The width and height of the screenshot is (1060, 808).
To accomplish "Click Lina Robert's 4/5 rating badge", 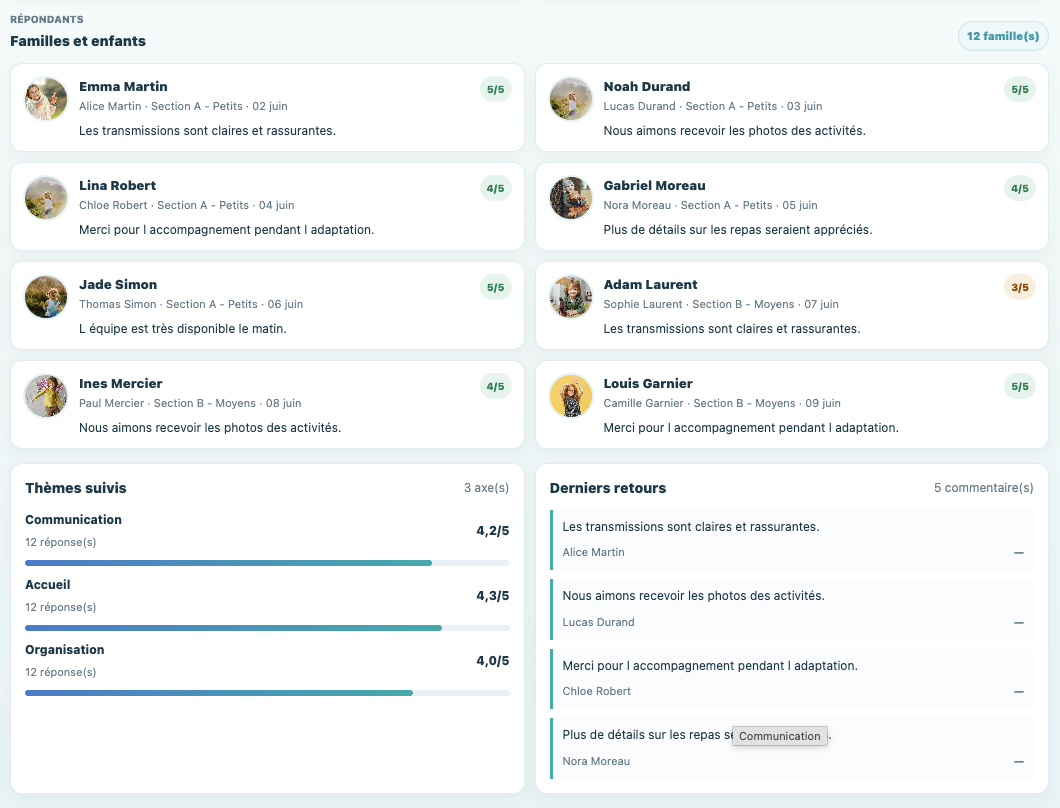I will click(496, 189).
